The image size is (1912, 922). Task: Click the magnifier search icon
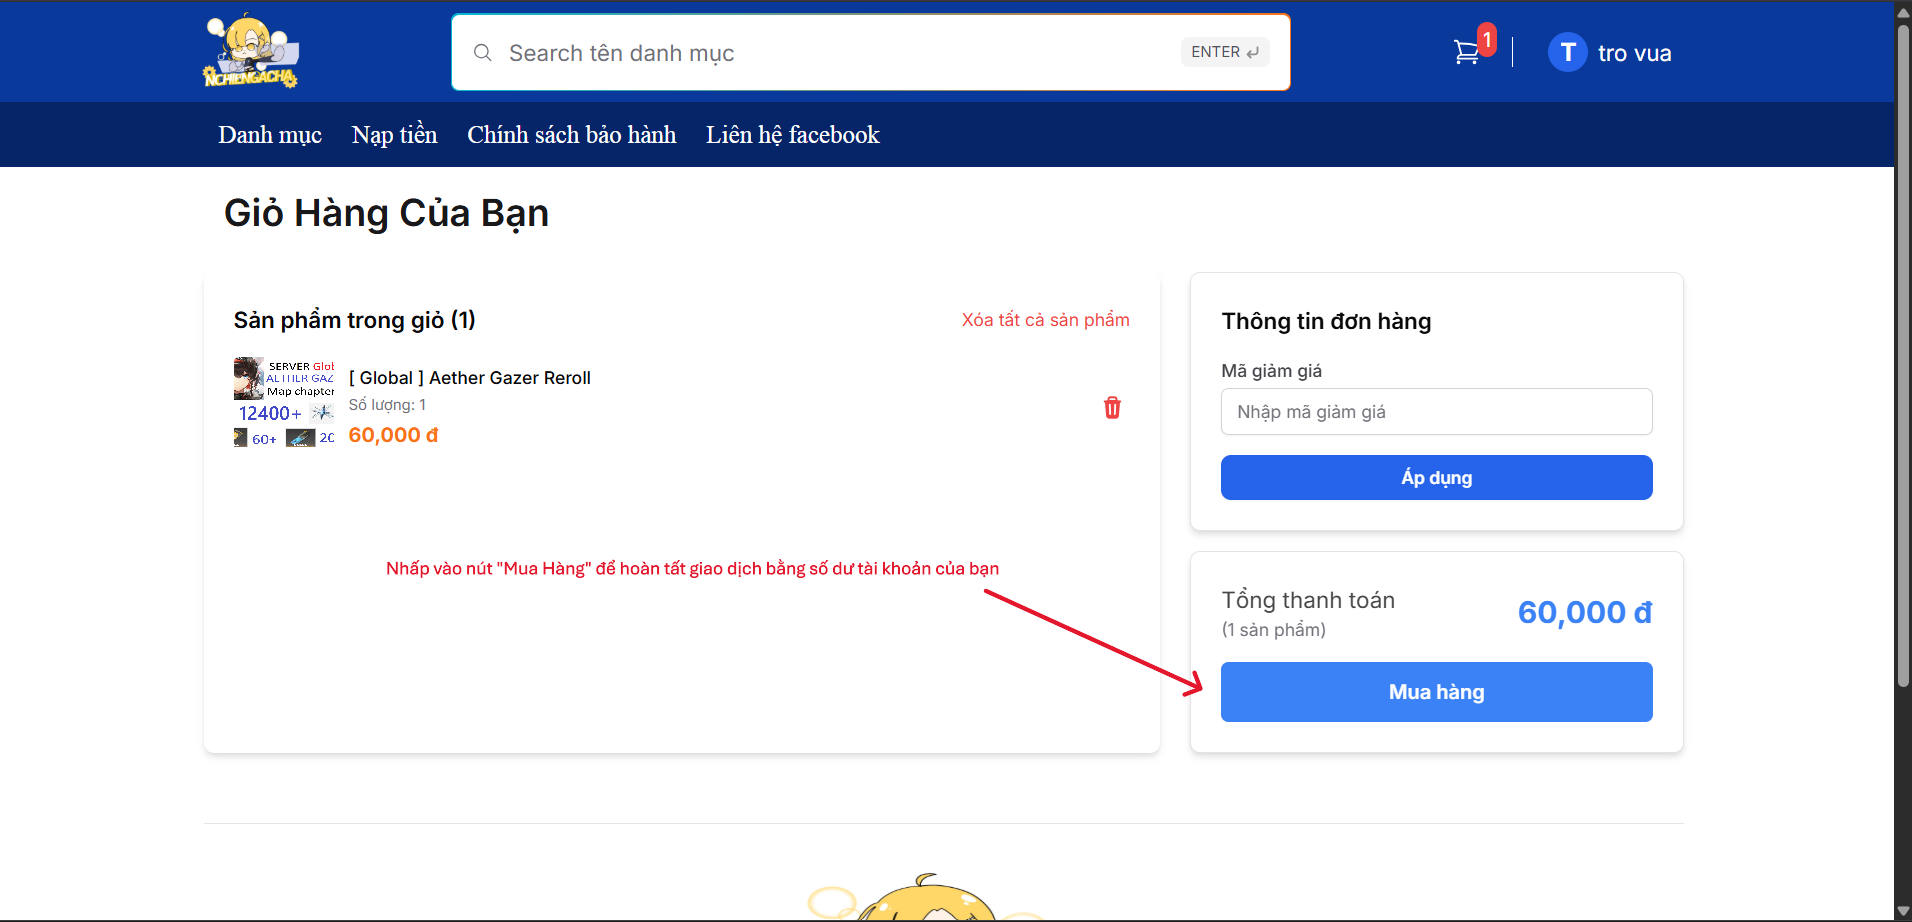tap(483, 52)
